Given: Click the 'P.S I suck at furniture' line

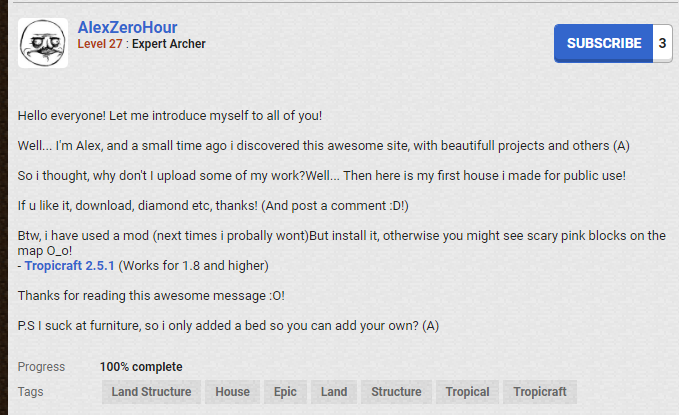Looking at the screenshot, I should [x=228, y=326].
